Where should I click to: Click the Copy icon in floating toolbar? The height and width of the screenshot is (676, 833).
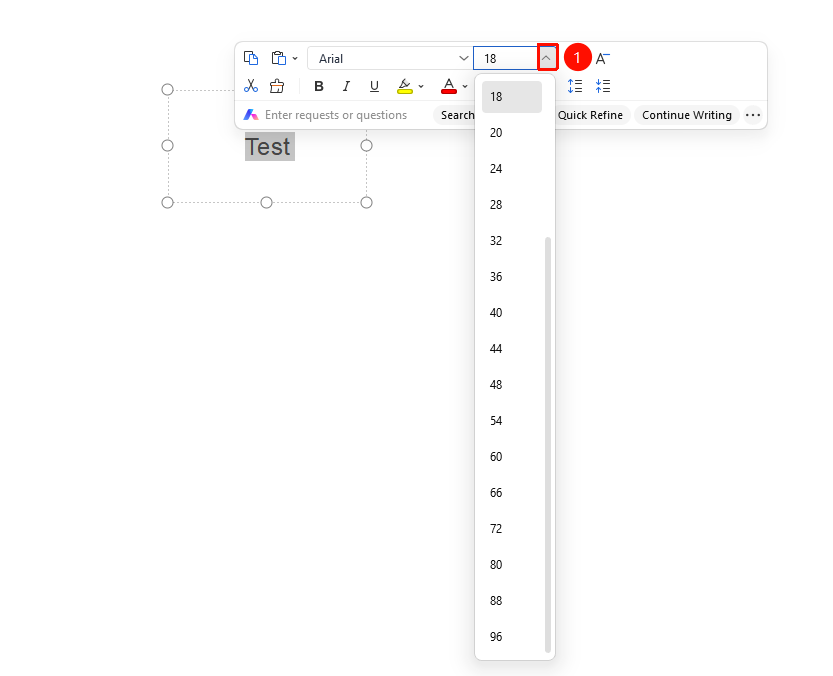[251, 58]
